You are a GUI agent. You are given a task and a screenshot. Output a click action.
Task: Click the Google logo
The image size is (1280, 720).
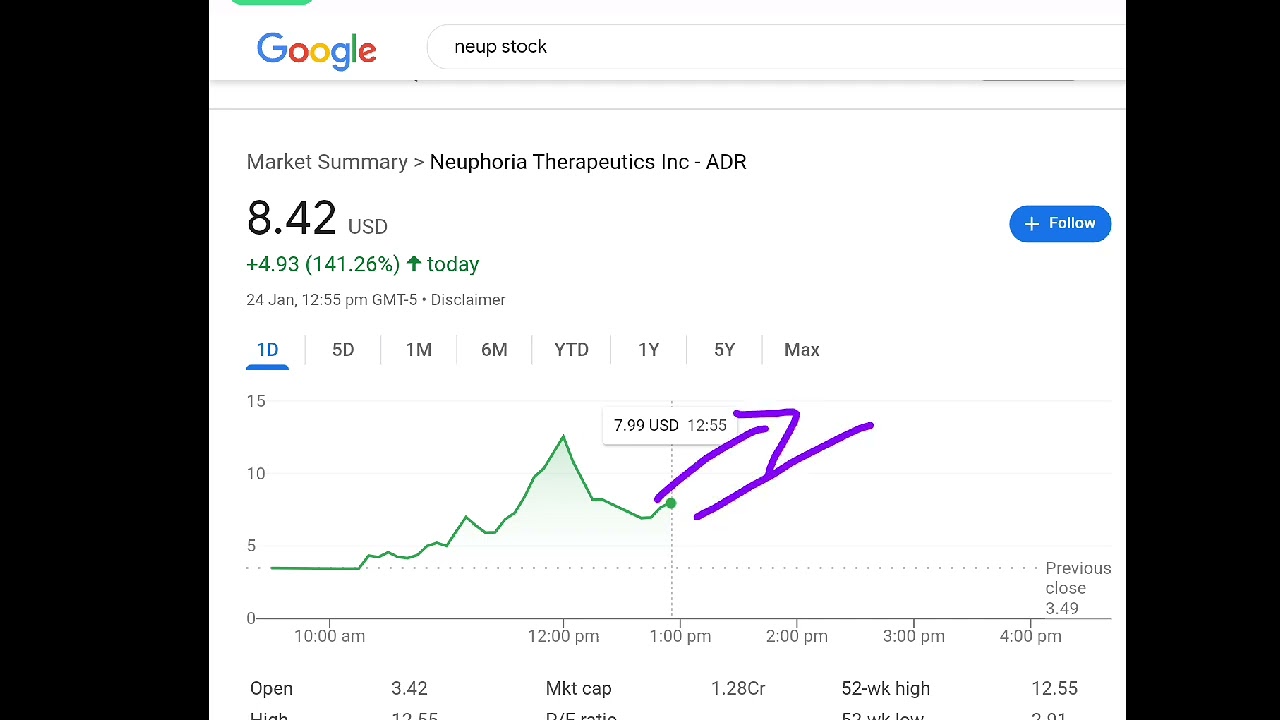[x=316, y=49]
